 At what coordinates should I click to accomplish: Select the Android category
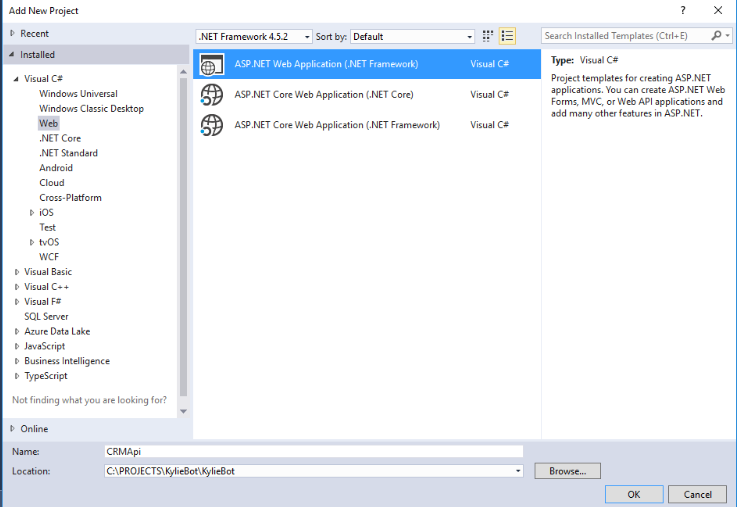tap(56, 168)
